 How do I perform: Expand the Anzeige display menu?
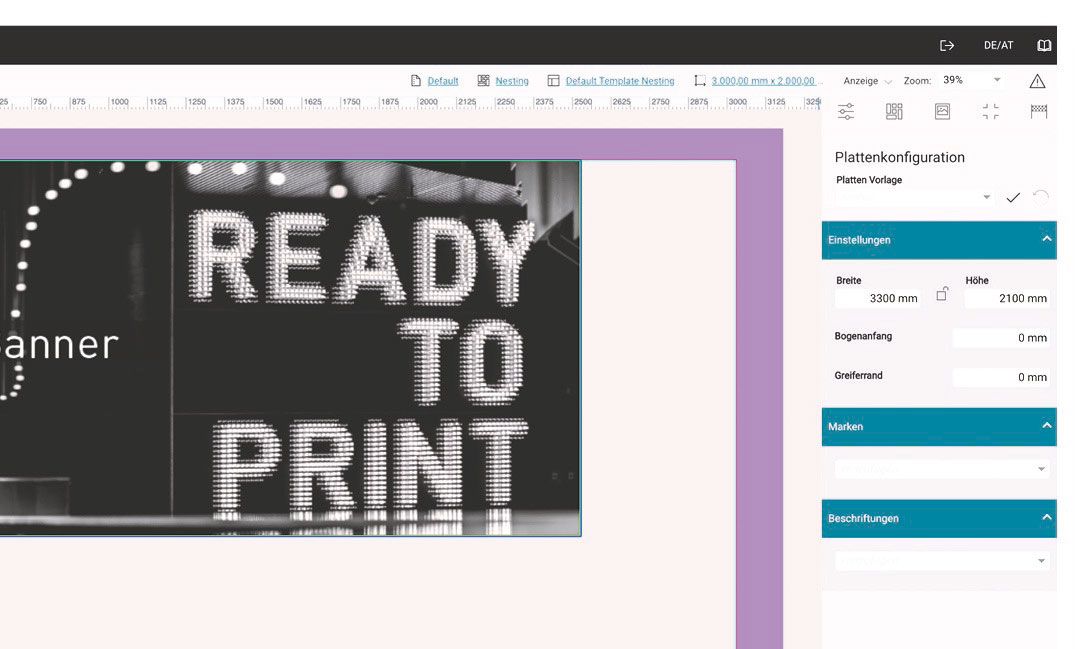[x=867, y=81]
